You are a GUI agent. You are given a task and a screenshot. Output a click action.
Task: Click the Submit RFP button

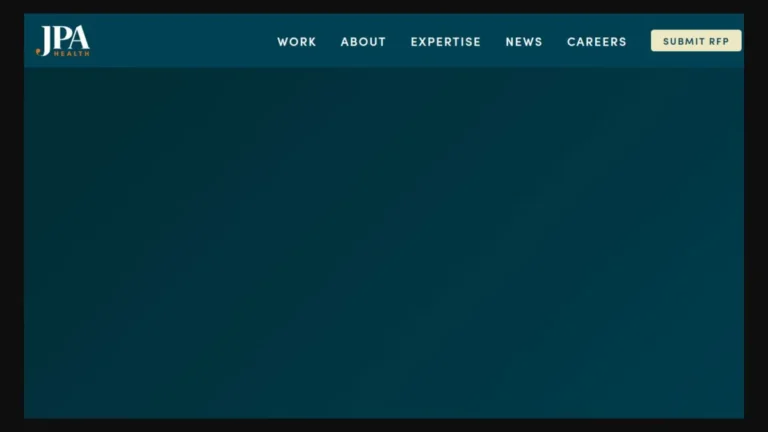696,41
